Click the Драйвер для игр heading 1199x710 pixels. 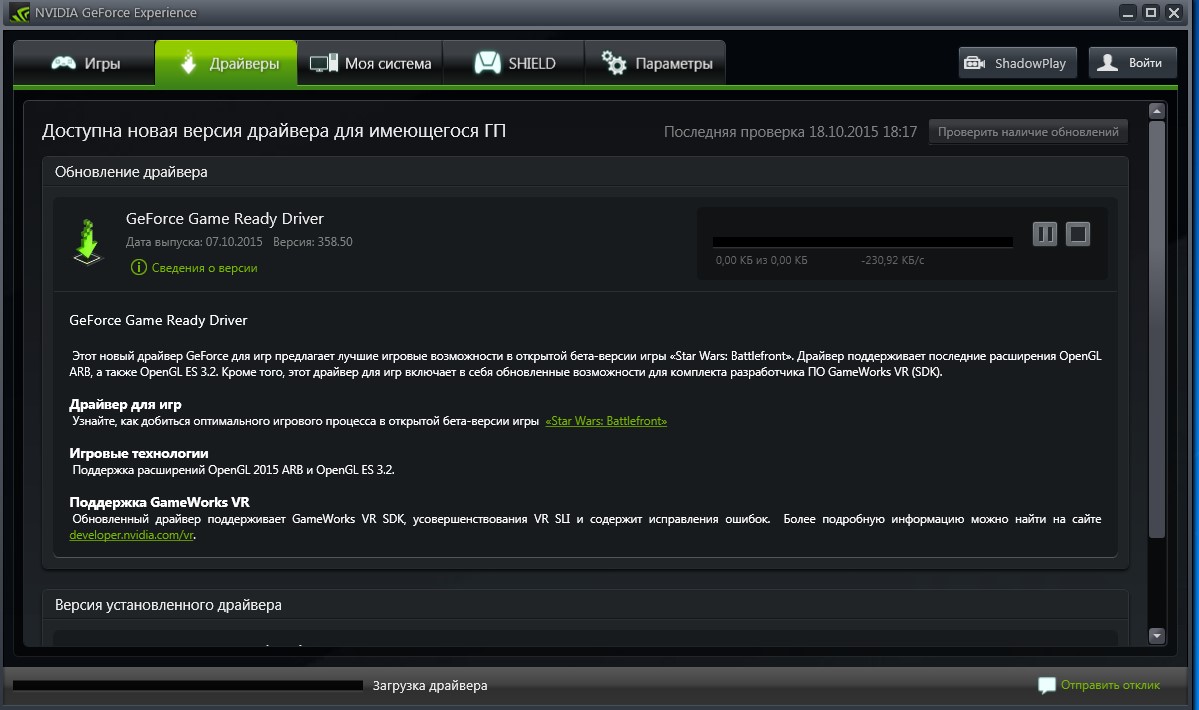(x=125, y=404)
